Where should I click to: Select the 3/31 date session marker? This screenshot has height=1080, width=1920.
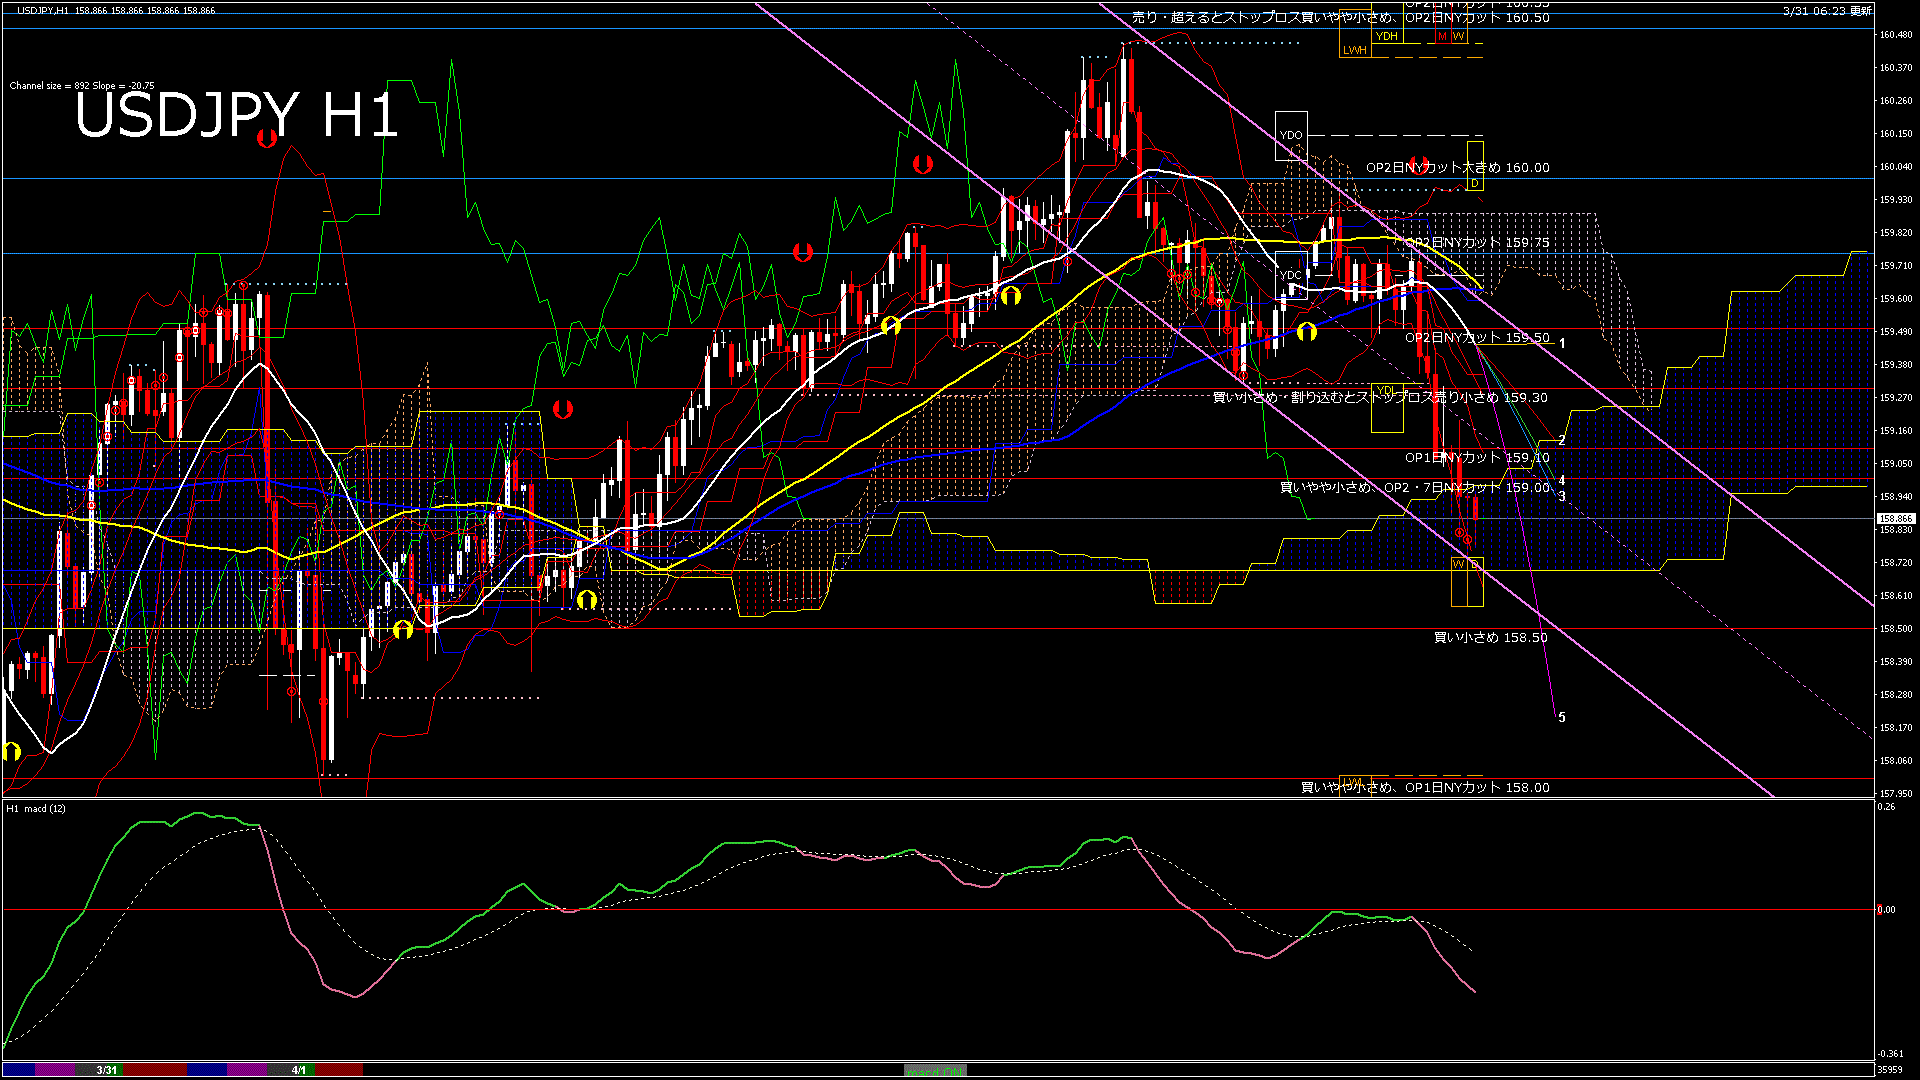[106, 1070]
